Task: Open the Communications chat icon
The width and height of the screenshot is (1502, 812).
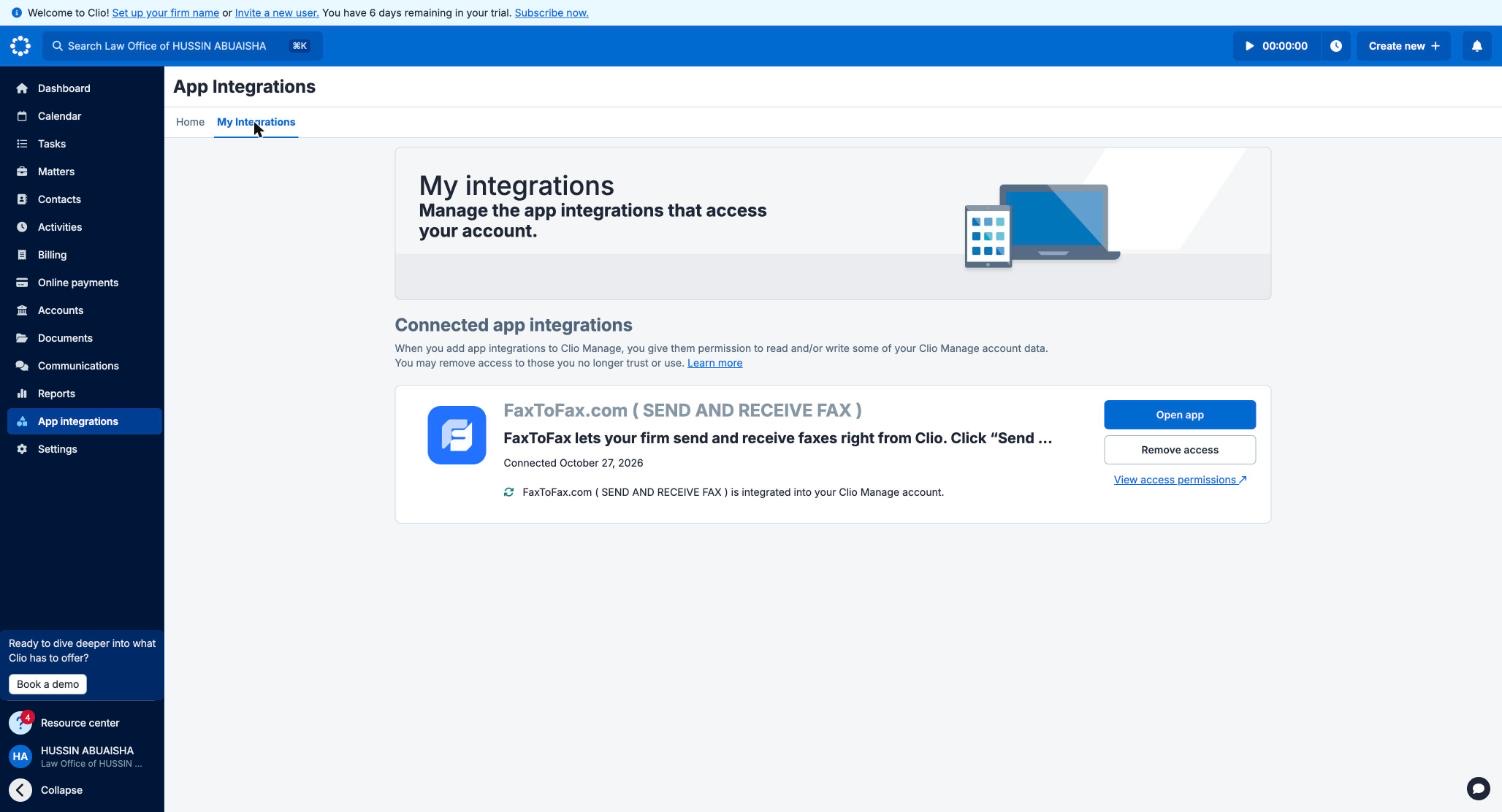Action: tap(22, 366)
